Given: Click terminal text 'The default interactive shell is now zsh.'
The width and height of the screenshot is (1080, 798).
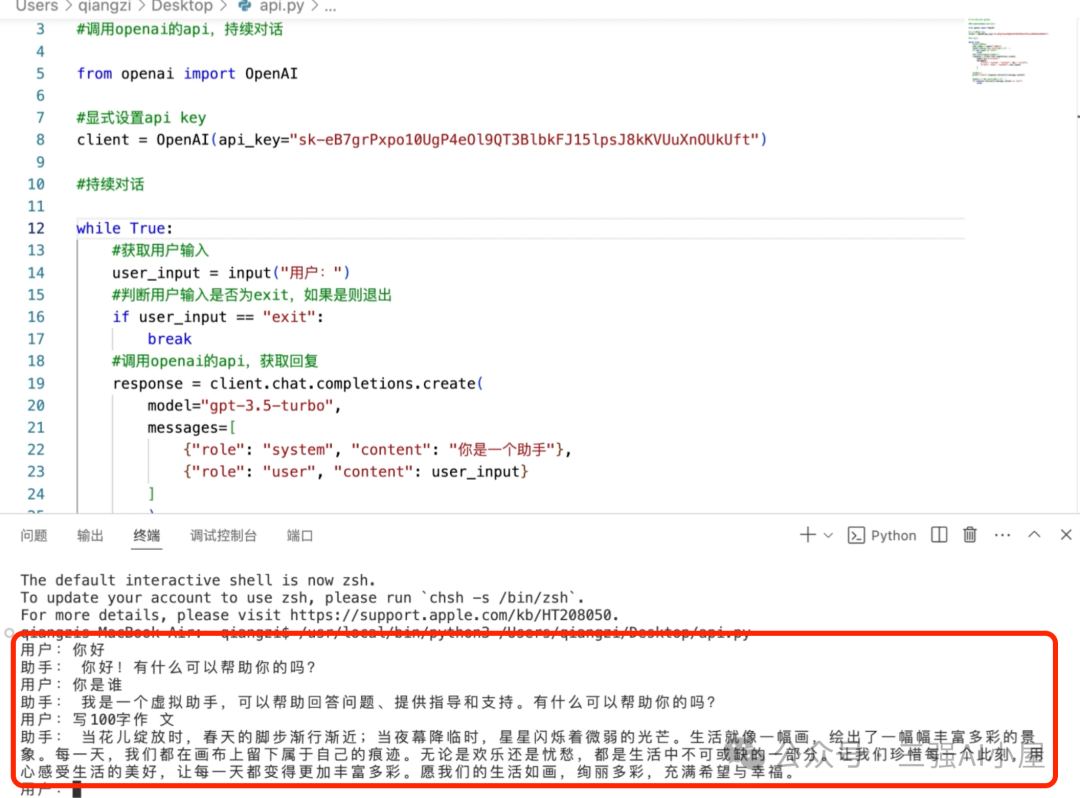Looking at the screenshot, I should tap(198, 580).
